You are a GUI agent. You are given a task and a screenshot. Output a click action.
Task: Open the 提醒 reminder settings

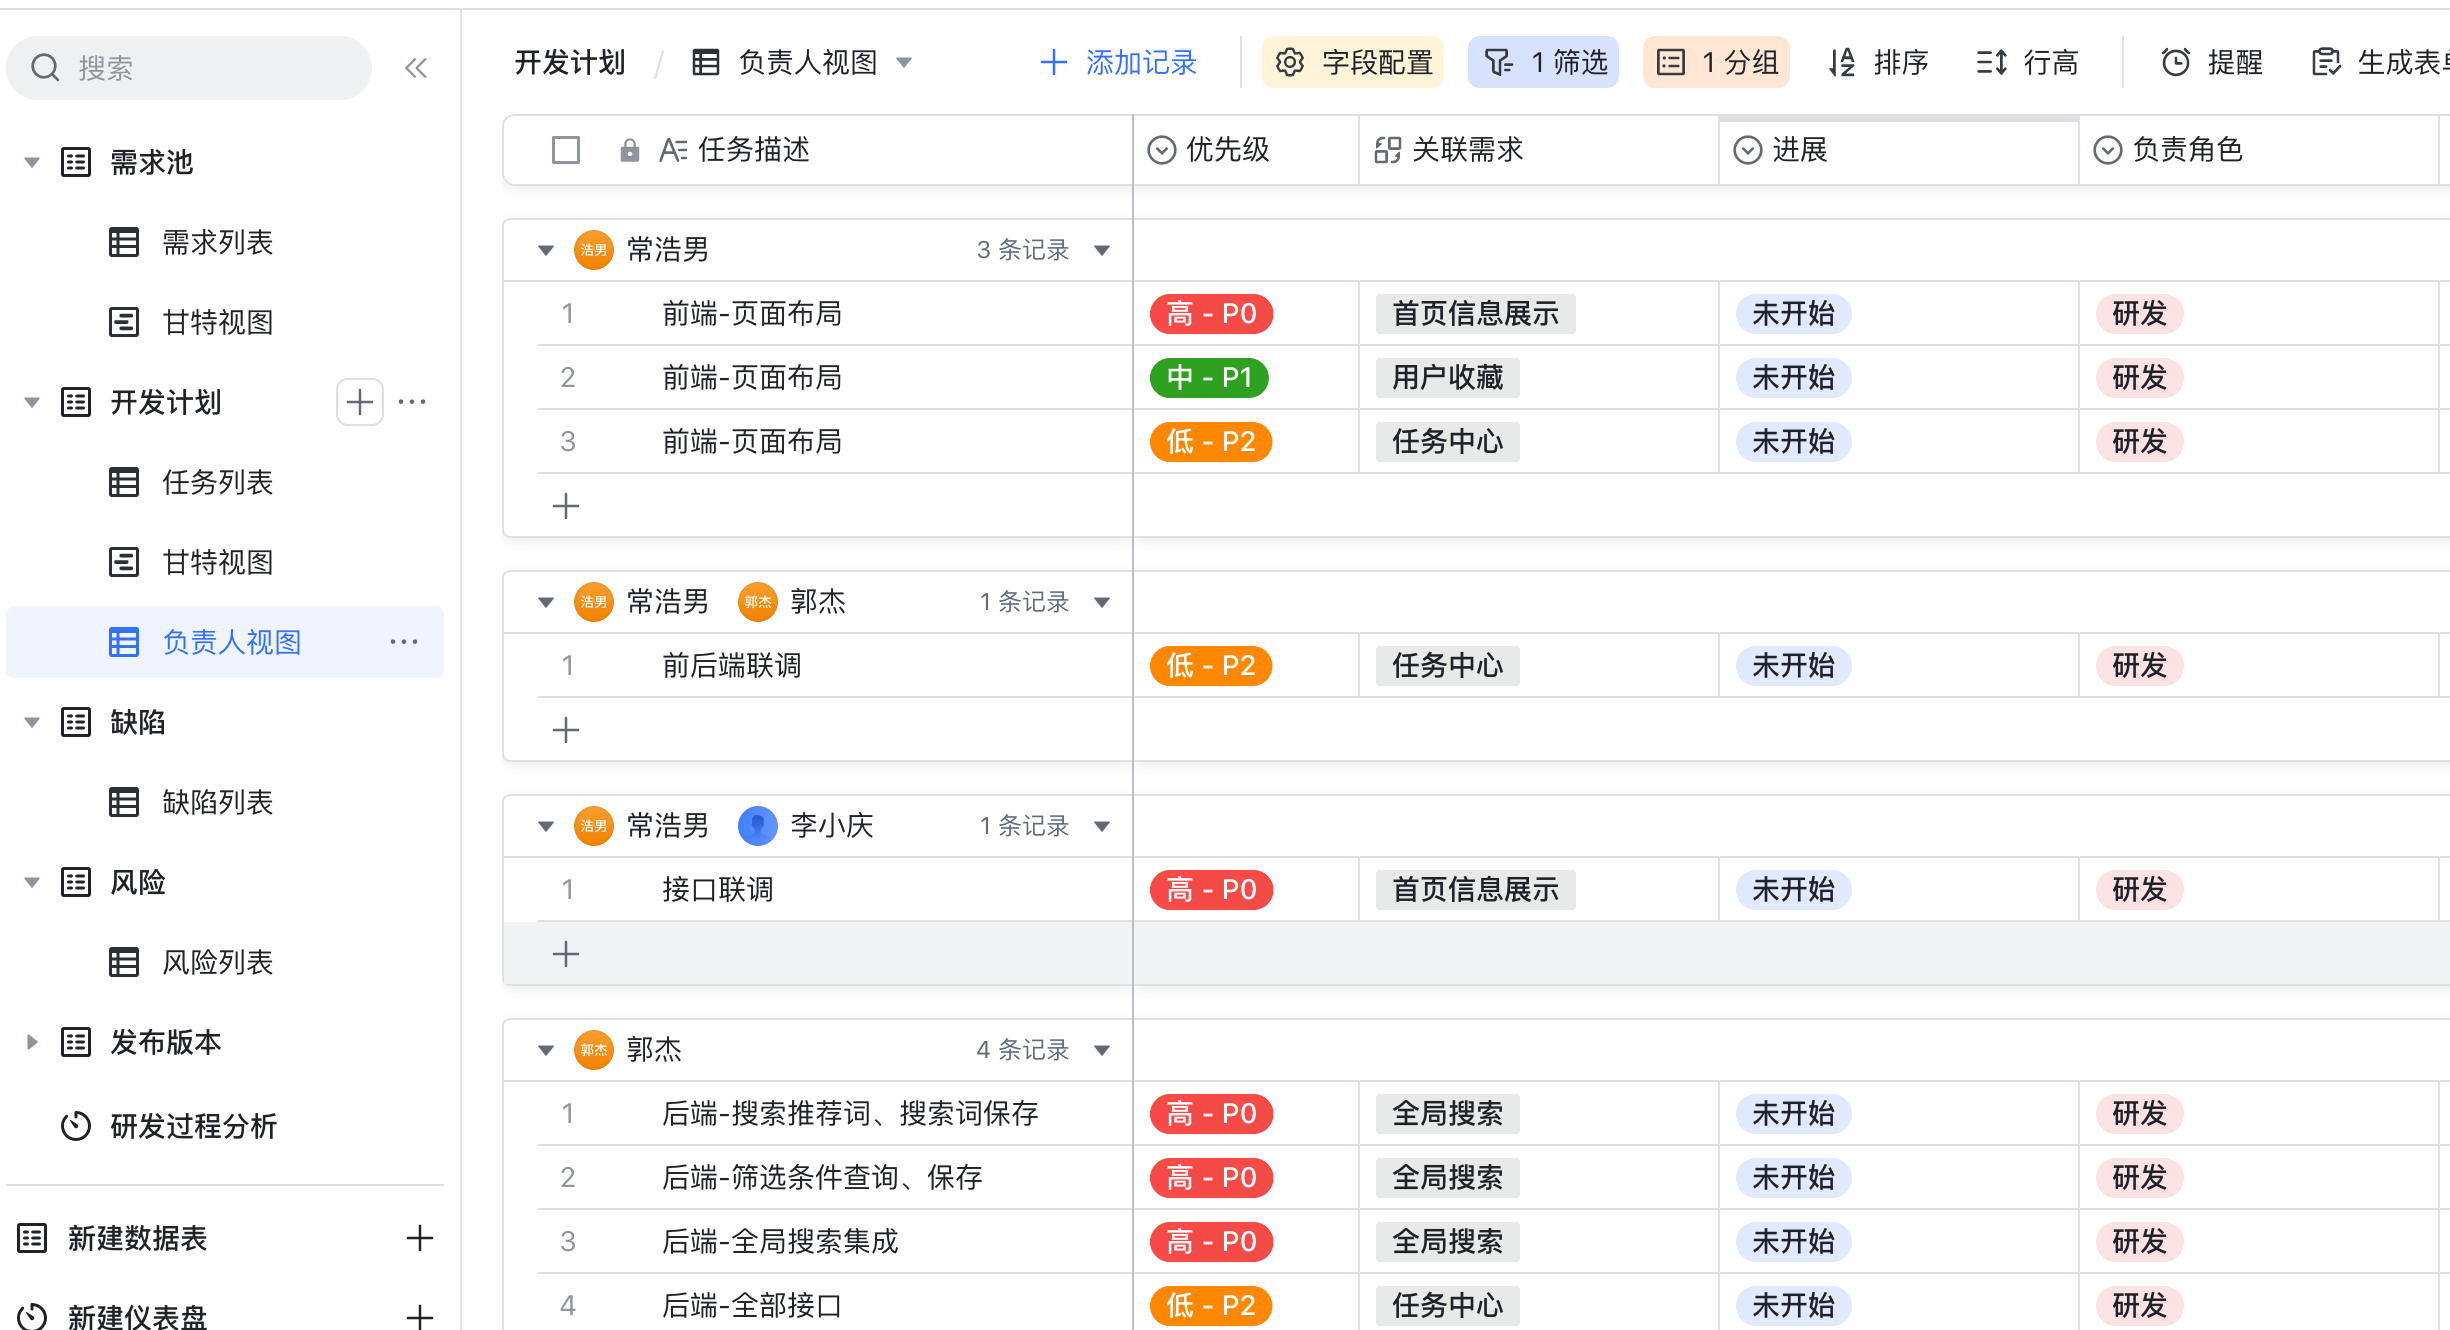pos(2212,63)
